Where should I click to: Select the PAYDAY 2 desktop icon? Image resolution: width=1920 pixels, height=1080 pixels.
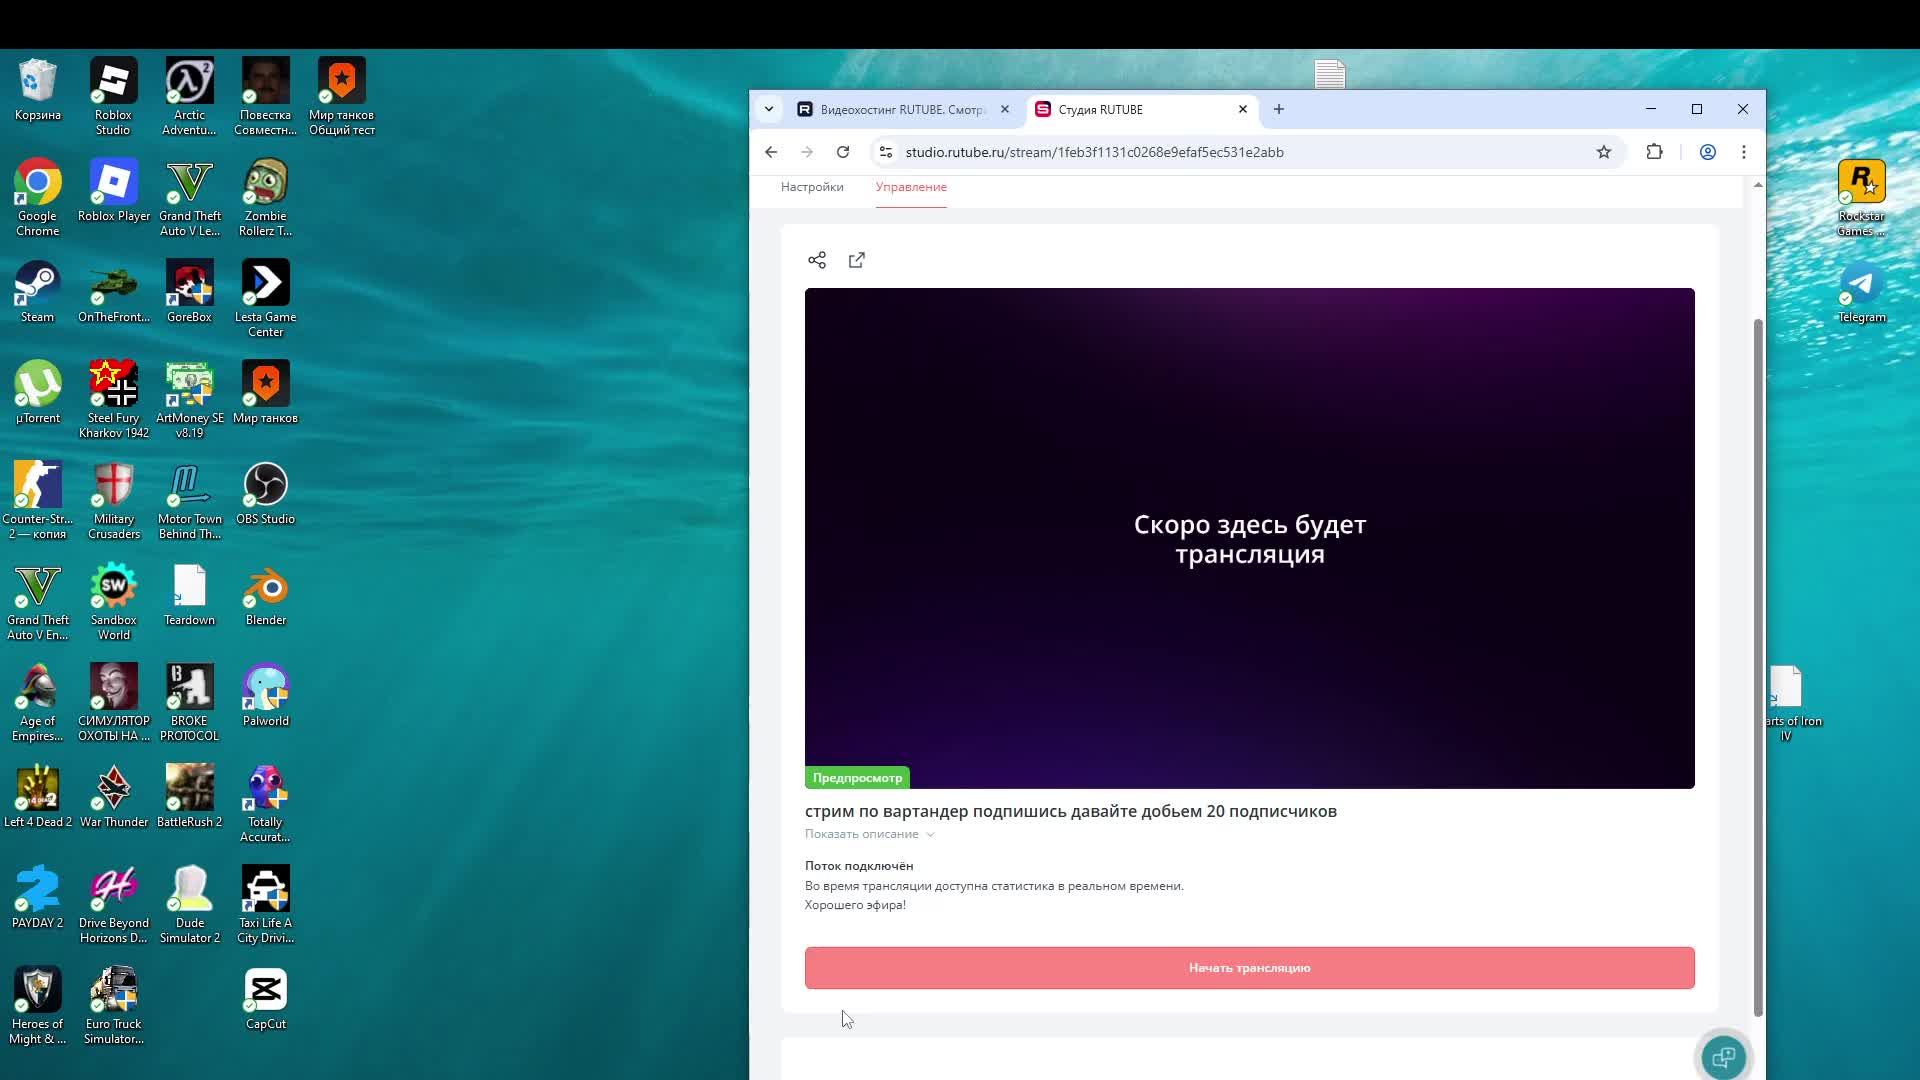click(37, 899)
